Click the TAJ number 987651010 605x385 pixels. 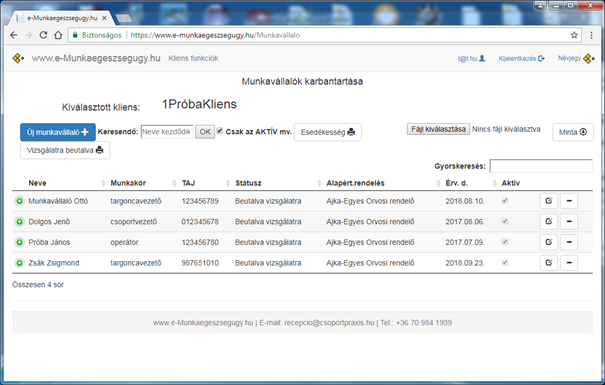[200, 263]
